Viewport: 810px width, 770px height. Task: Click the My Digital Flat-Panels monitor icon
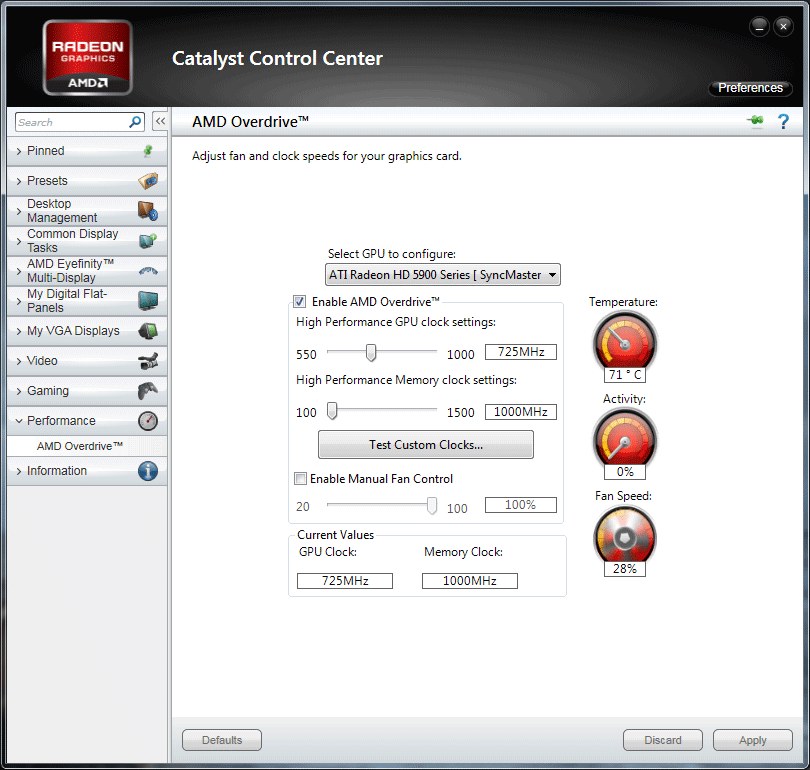[148, 301]
